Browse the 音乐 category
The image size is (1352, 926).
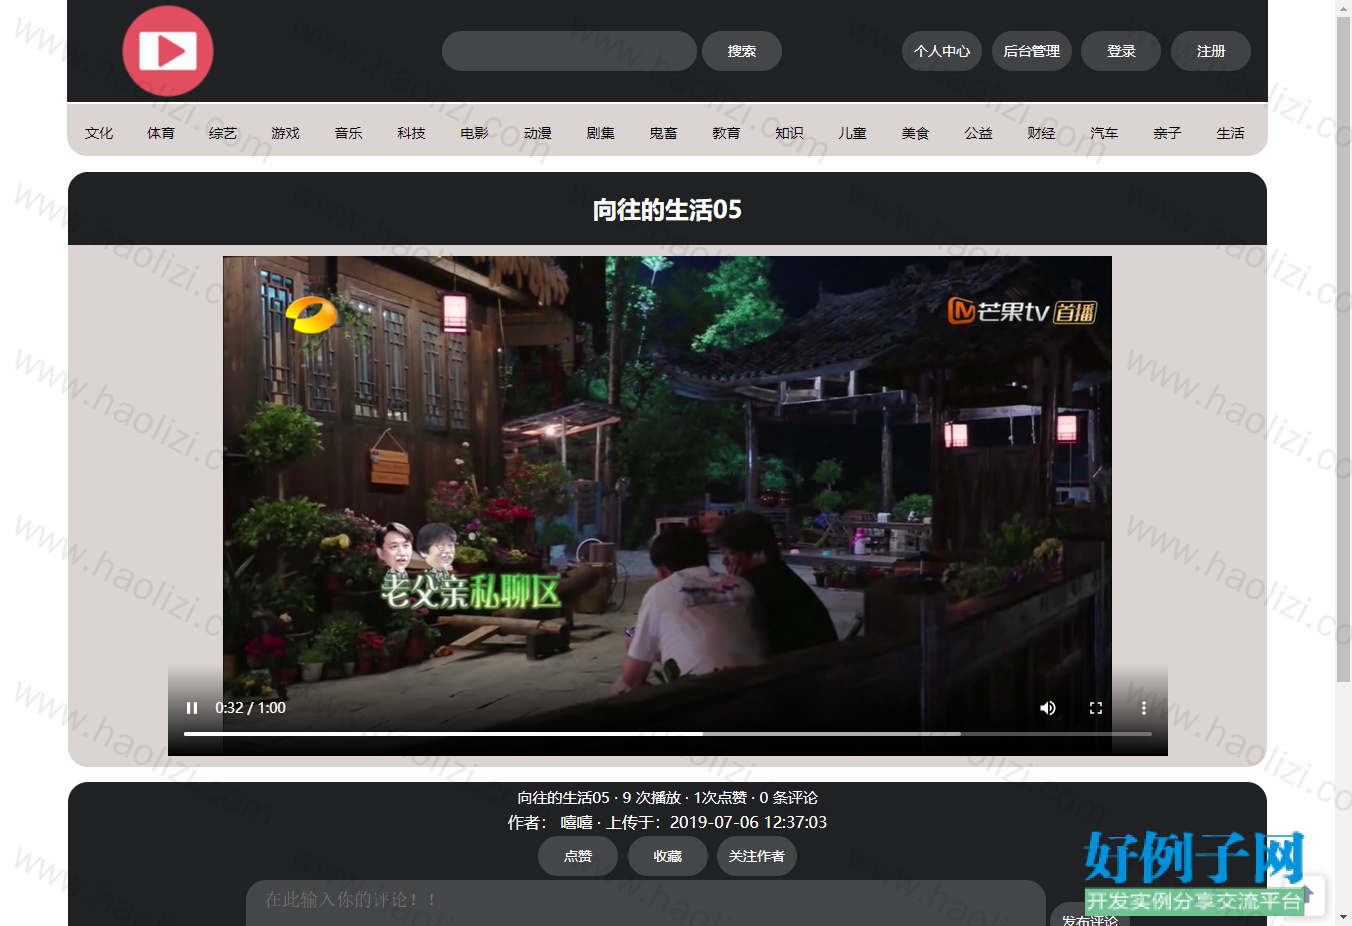[x=348, y=133]
